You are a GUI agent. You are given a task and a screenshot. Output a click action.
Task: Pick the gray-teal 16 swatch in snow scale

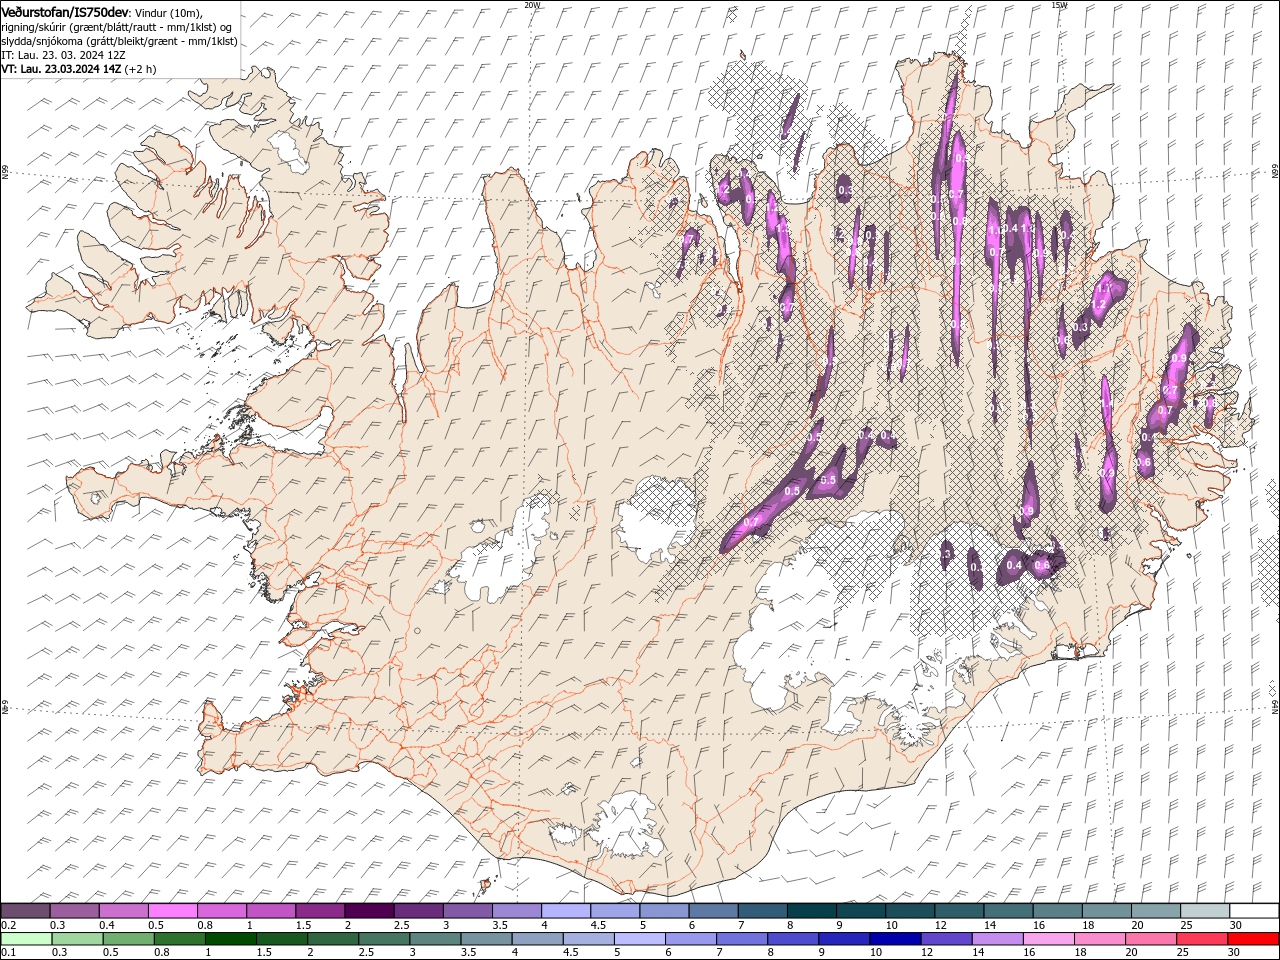point(1056,911)
